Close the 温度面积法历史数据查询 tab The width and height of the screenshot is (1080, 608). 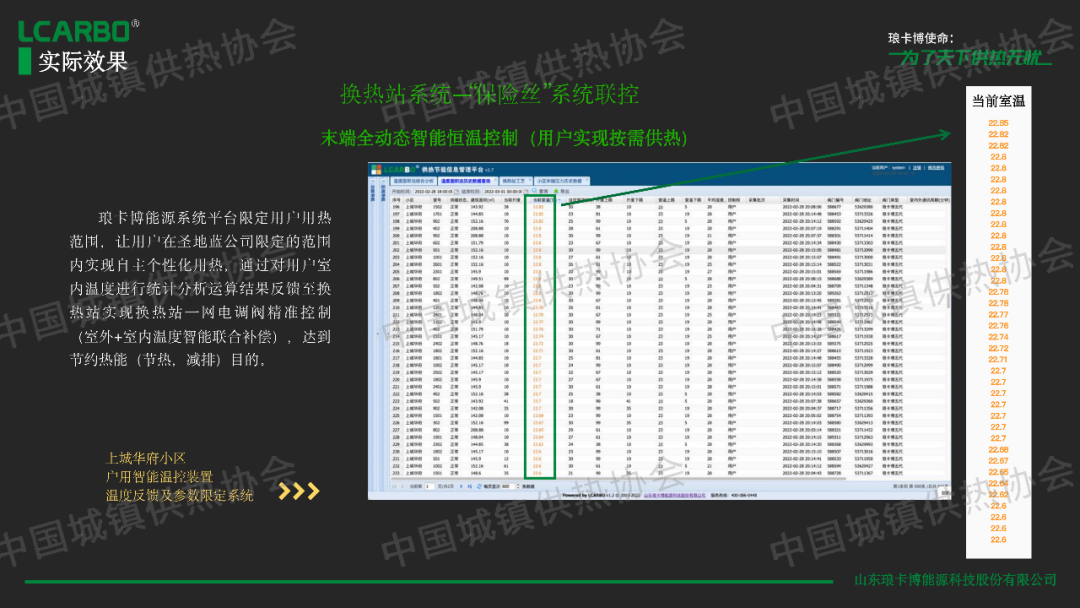pyautogui.click(x=495, y=181)
